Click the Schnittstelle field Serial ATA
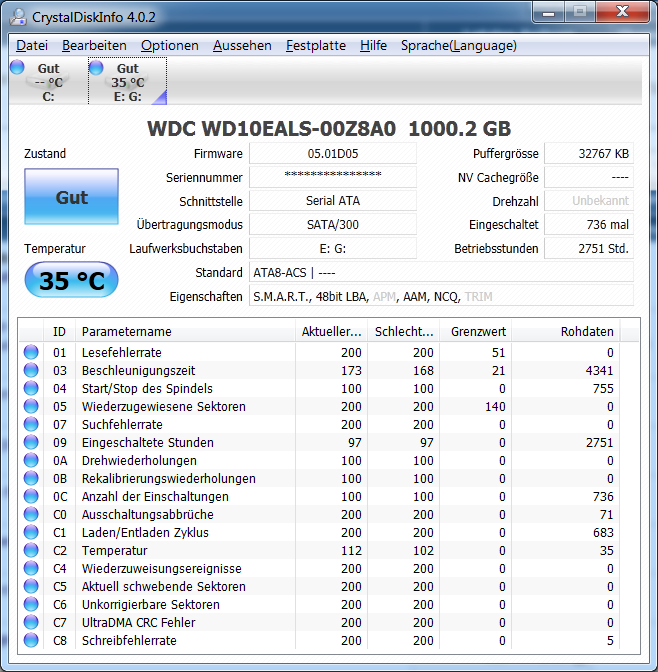The width and height of the screenshot is (658, 672). [333, 201]
